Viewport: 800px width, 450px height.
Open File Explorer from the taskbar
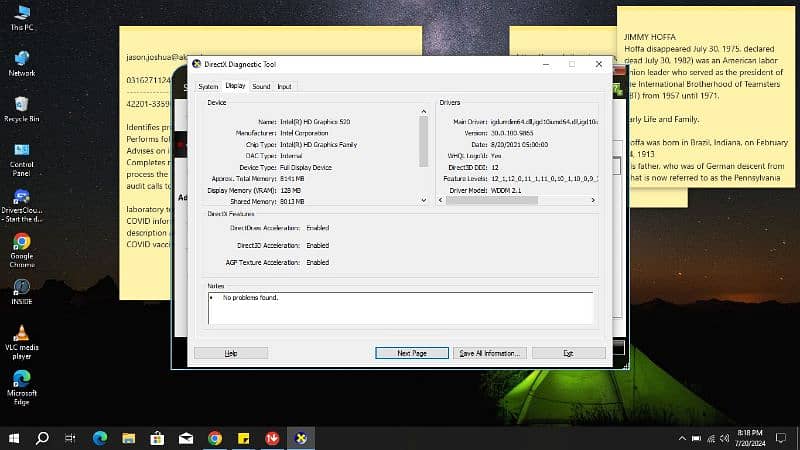coord(128,438)
